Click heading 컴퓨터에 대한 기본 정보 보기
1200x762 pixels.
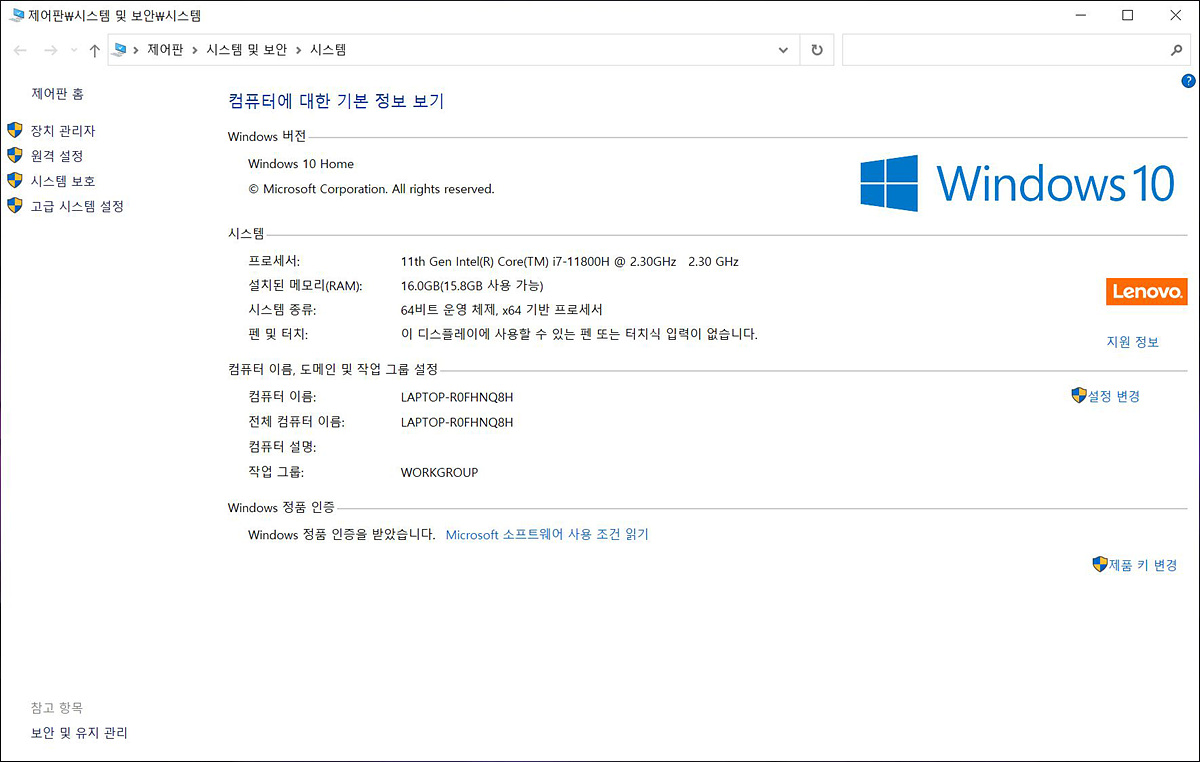(336, 101)
